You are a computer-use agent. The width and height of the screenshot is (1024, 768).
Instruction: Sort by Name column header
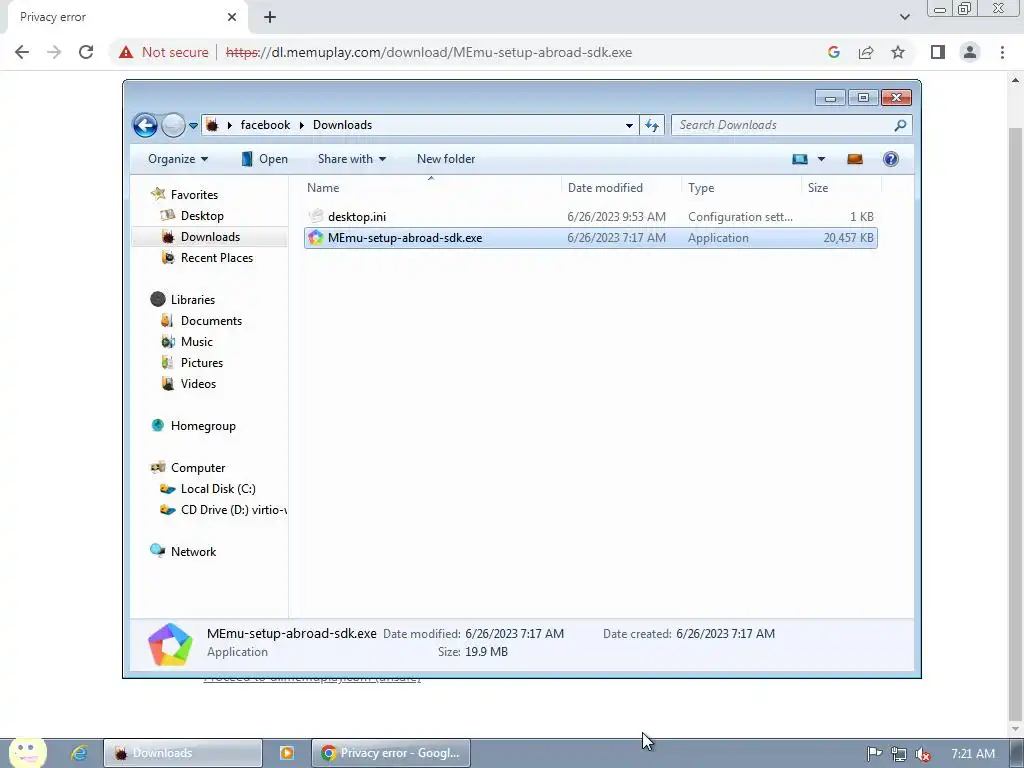[432, 188]
